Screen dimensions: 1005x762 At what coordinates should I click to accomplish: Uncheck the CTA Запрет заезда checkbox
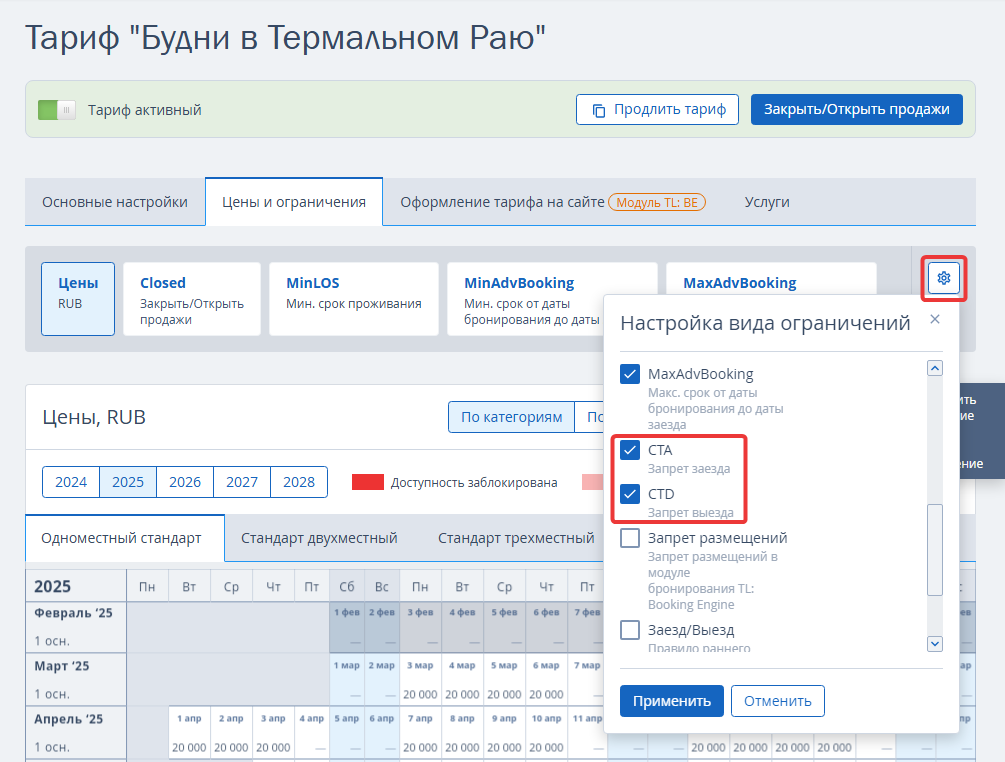(629, 450)
